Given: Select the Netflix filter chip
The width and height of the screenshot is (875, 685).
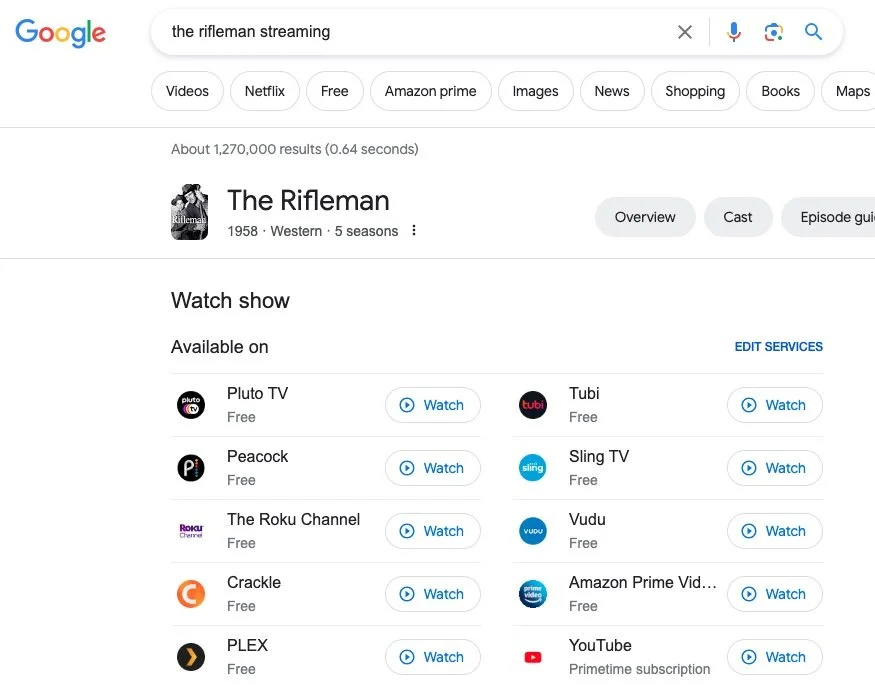Looking at the screenshot, I should pos(265,91).
